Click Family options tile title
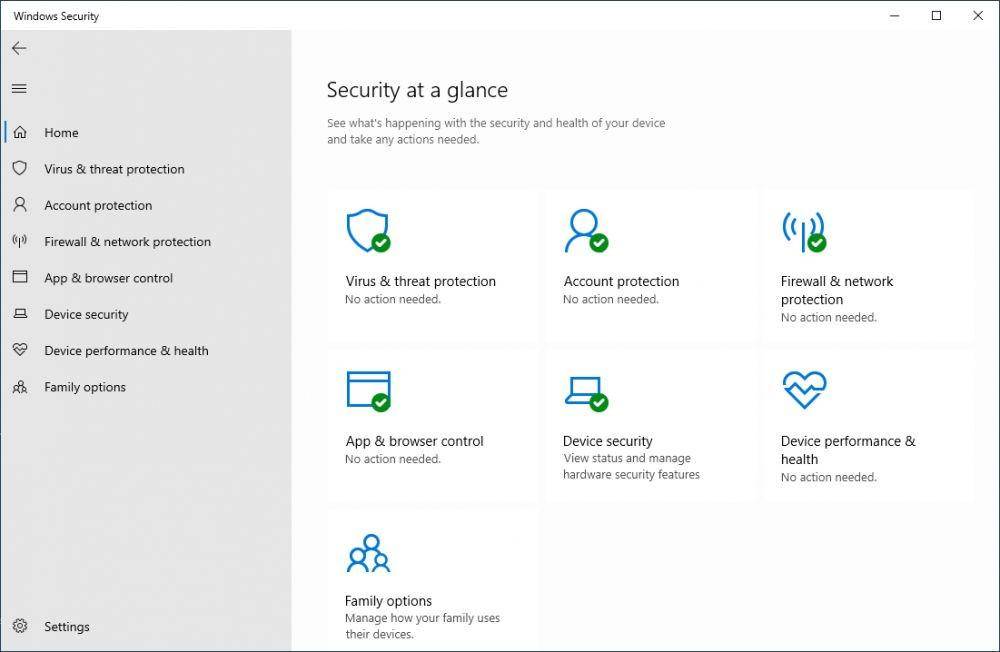 [x=388, y=601]
